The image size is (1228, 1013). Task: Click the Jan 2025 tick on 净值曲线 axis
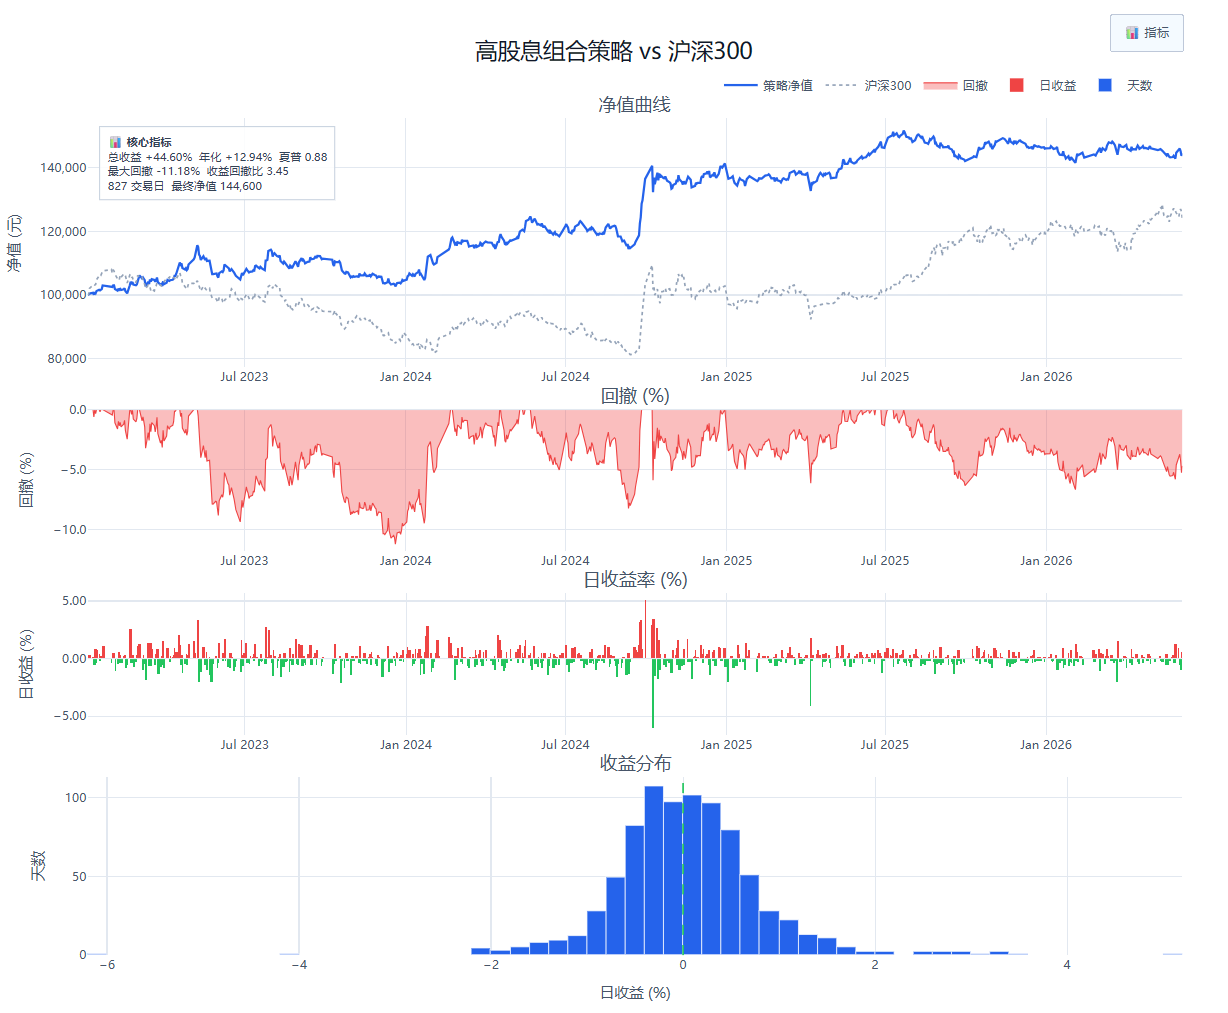(x=726, y=377)
